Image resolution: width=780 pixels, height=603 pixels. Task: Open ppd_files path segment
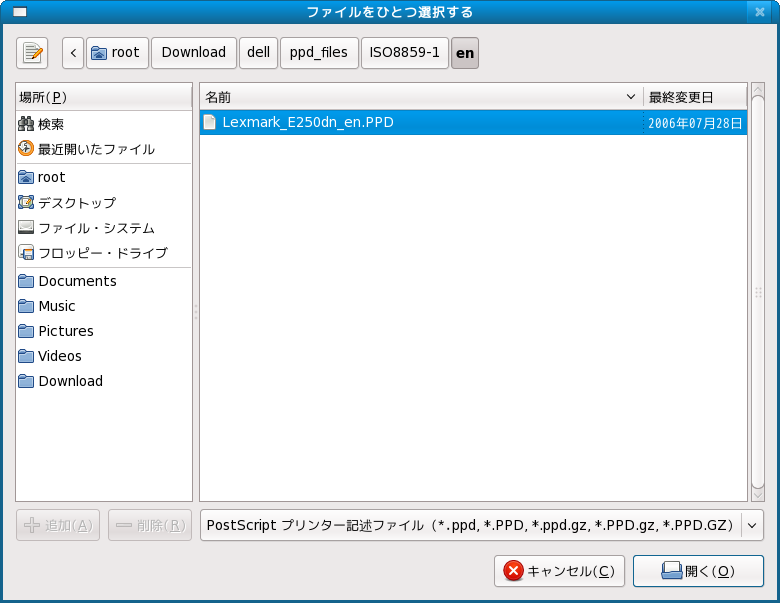pos(319,53)
